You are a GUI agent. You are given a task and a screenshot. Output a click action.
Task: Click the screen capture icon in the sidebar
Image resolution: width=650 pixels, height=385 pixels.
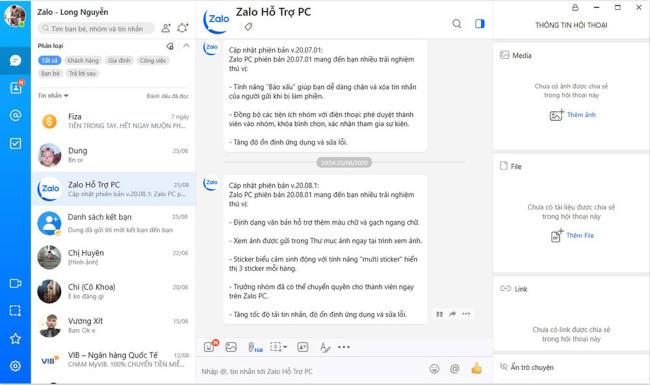[15, 311]
